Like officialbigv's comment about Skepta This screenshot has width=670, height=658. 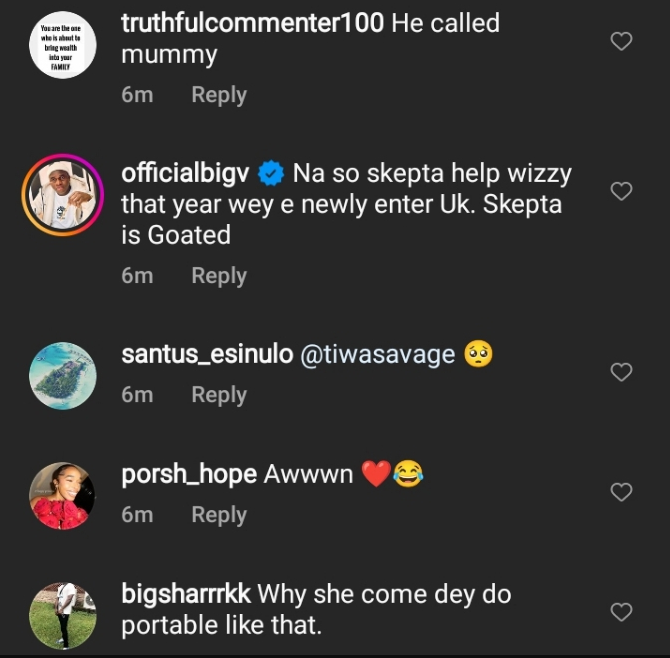(621, 191)
